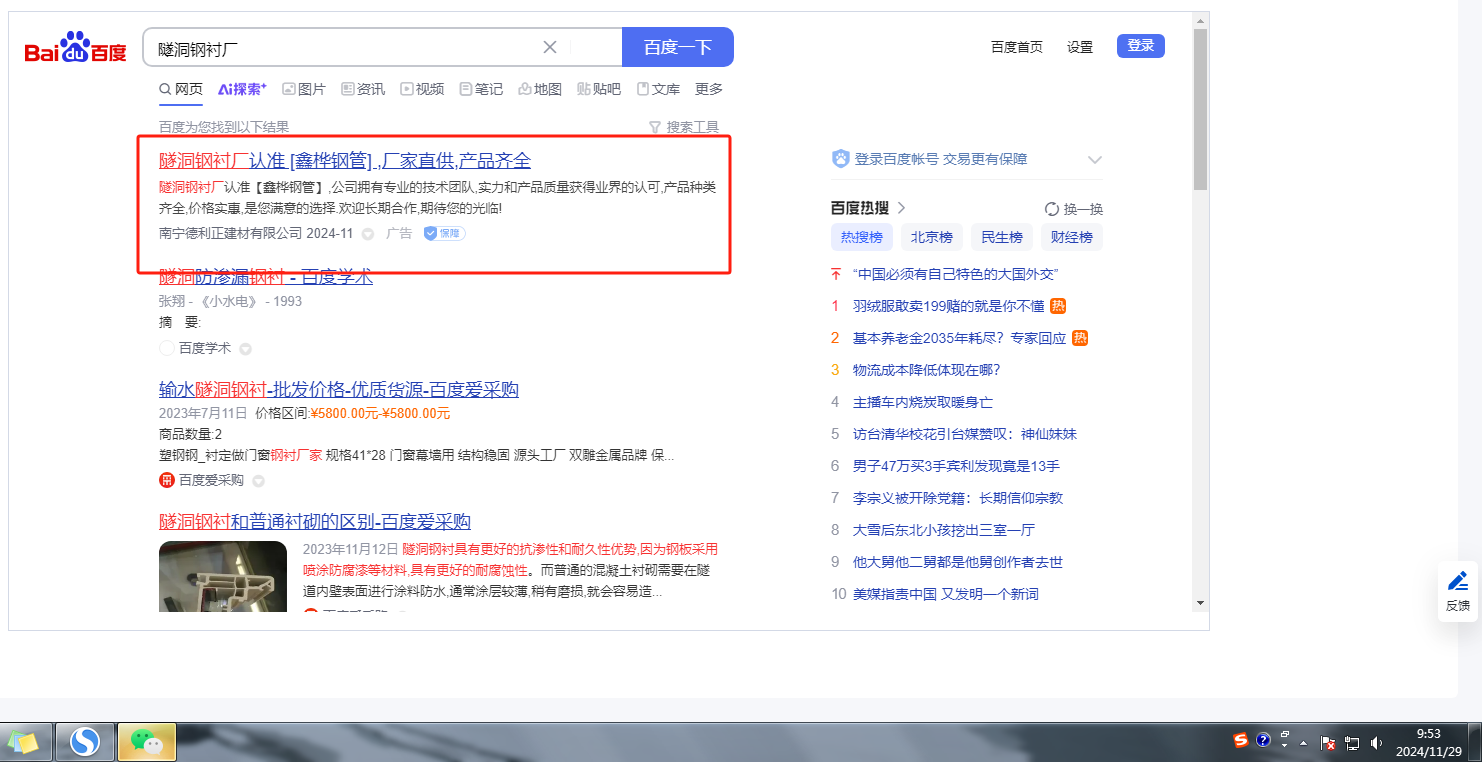Screen dimensions: 1482x762
Task: Click the filter icon of 搜索工具
Action: [x=655, y=127]
